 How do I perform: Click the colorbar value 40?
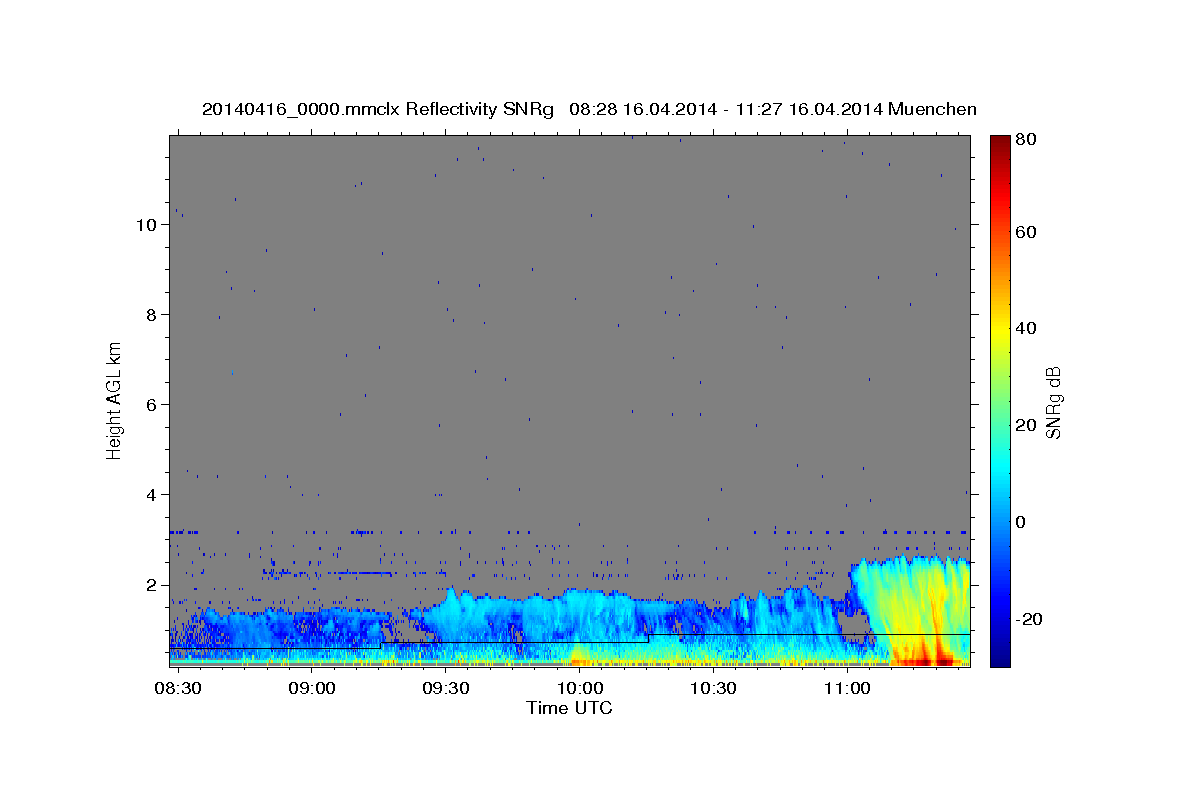point(1028,328)
